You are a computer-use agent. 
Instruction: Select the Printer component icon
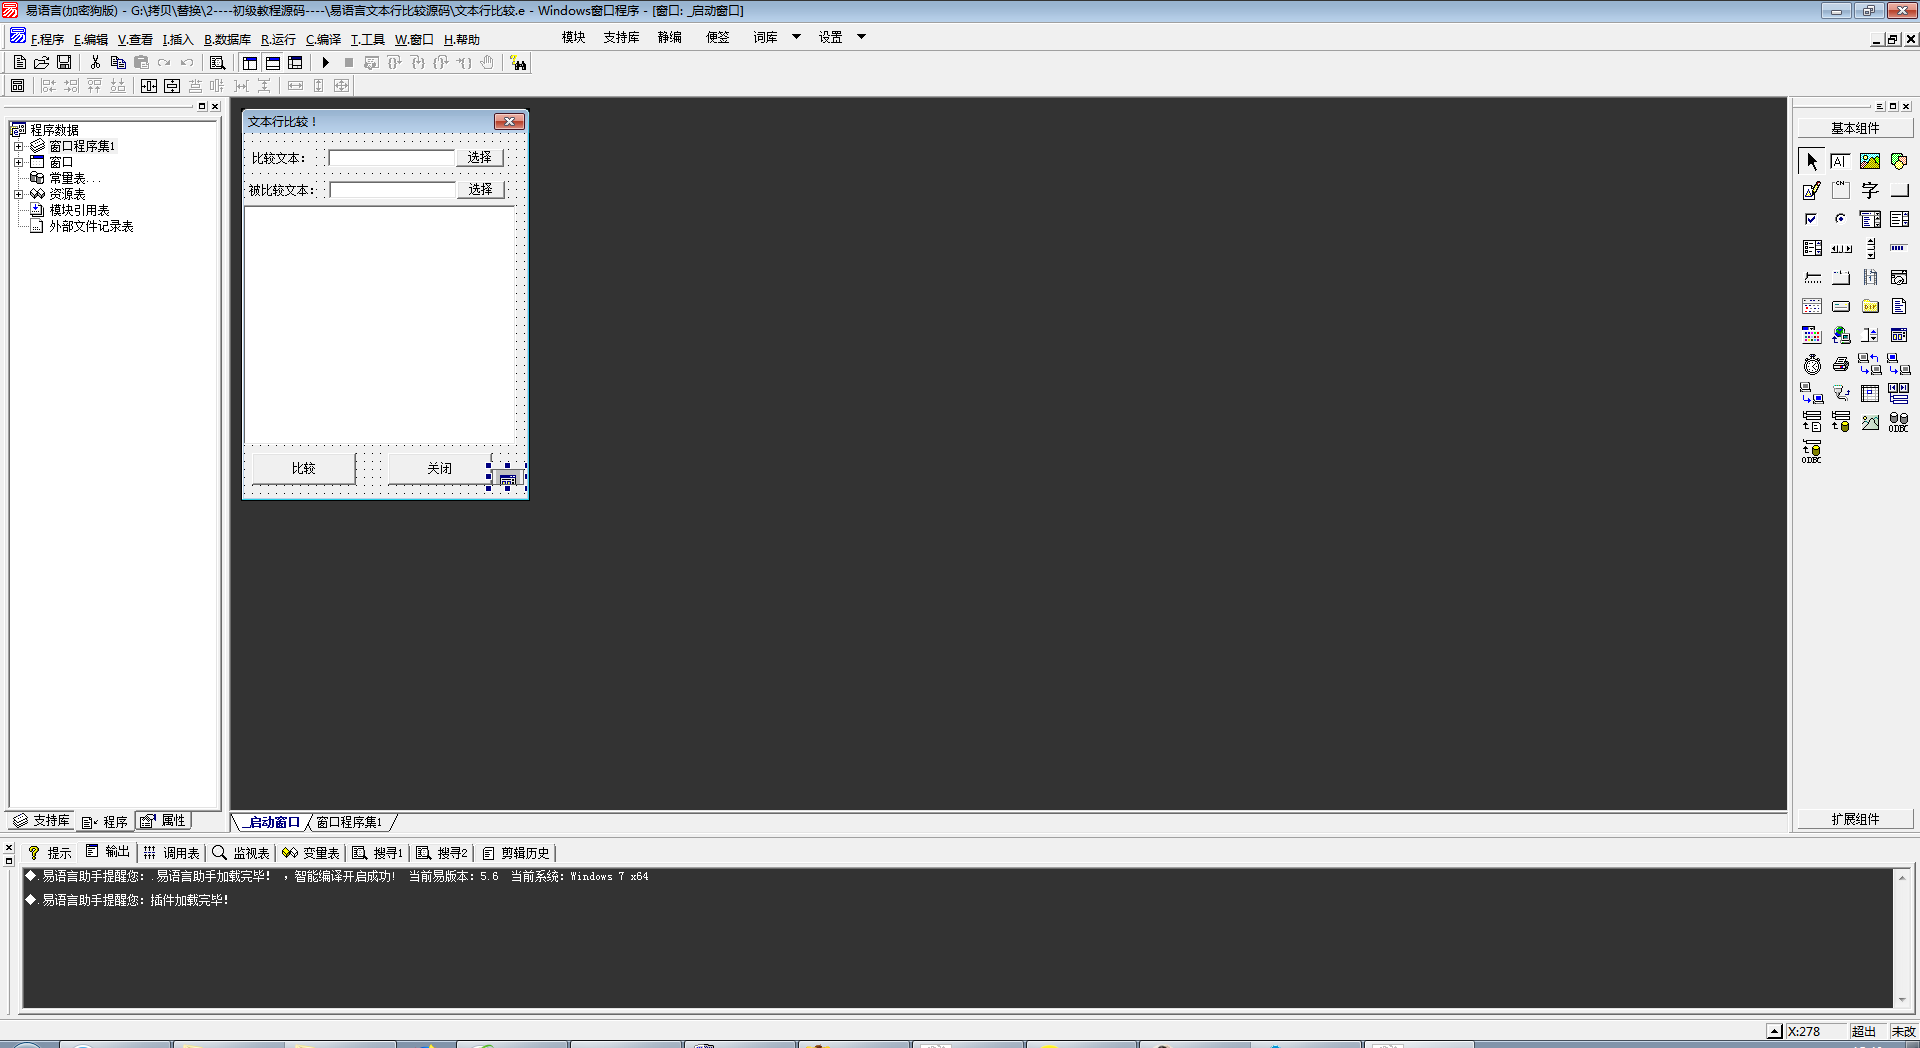pos(1841,364)
